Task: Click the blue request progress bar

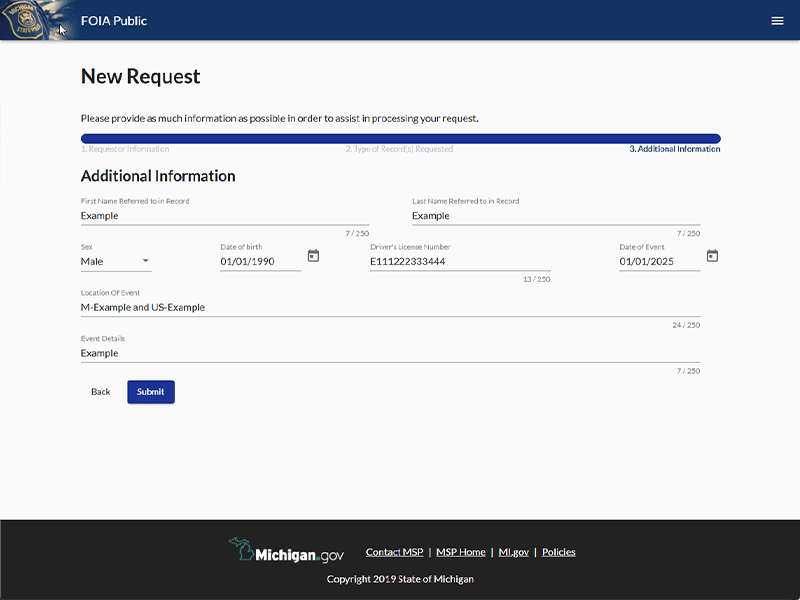Action: 401,138
